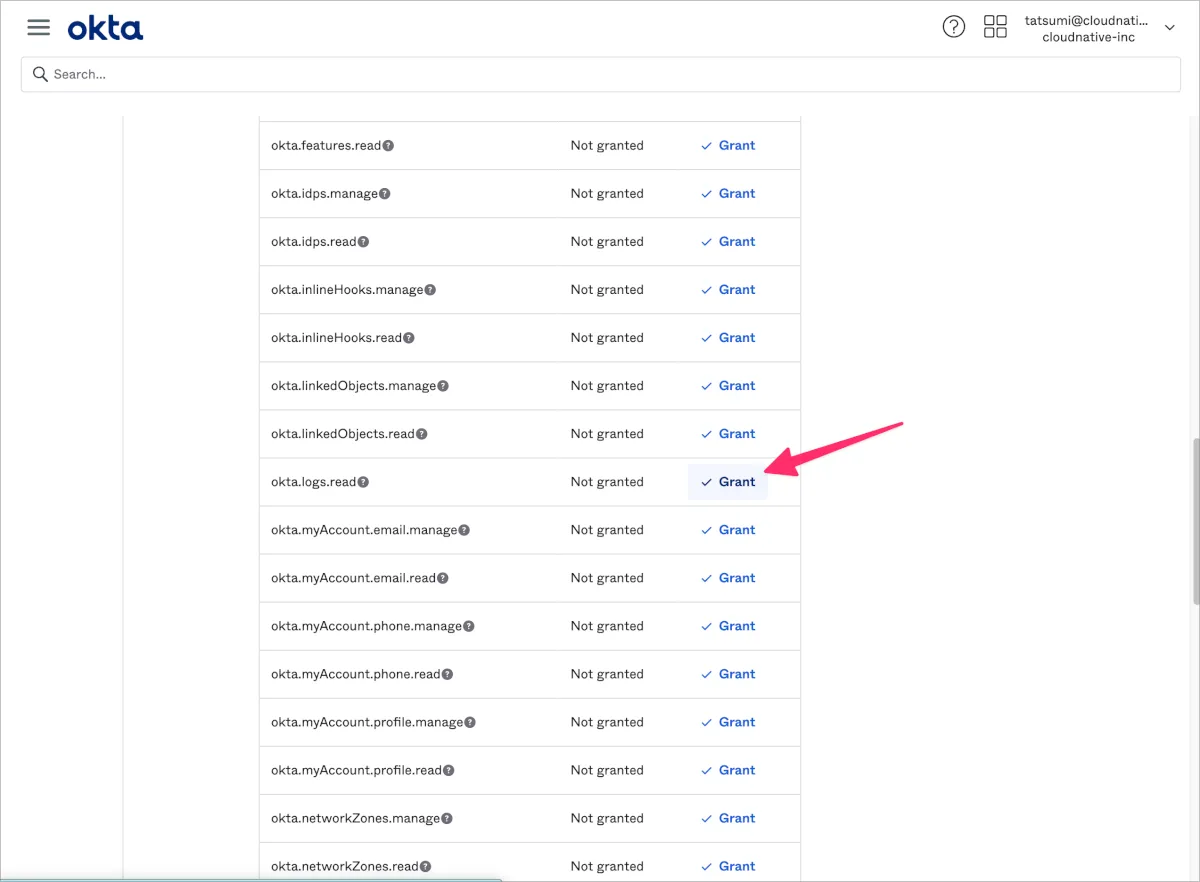
Task: Click the okta.networkZones.manage scope name
Action: point(355,818)
